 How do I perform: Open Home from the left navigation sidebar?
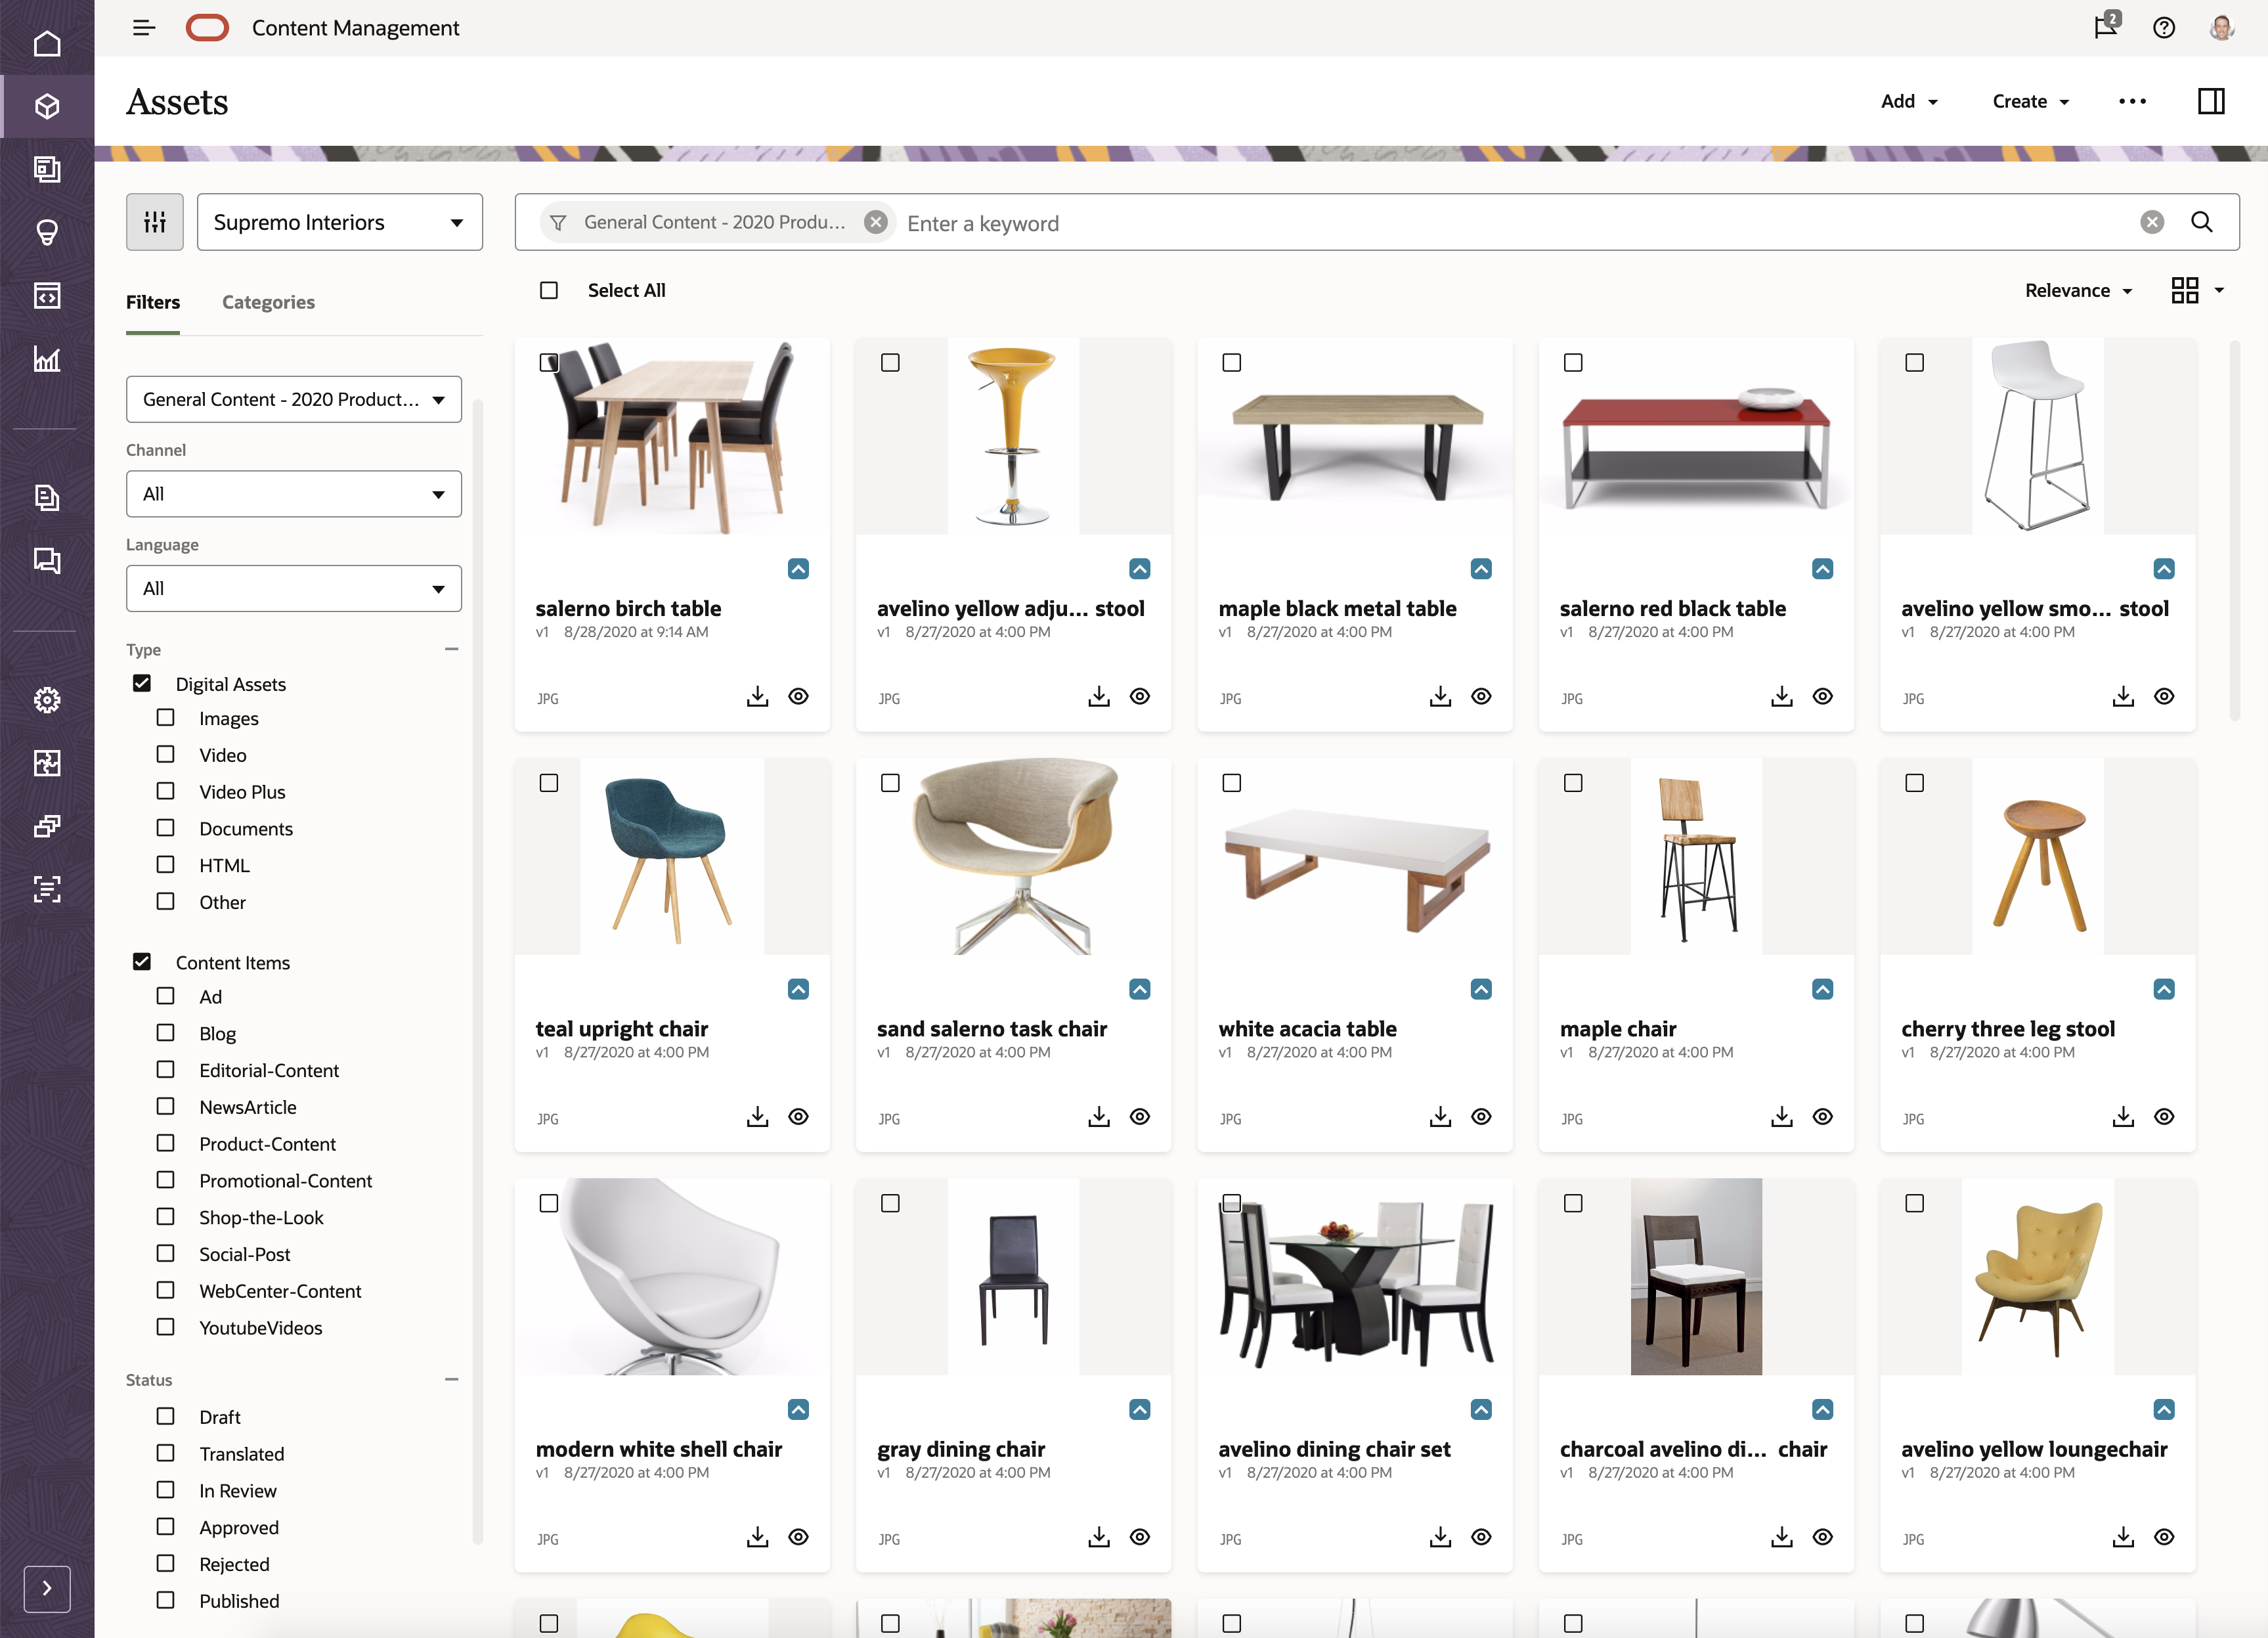[46, 42]
